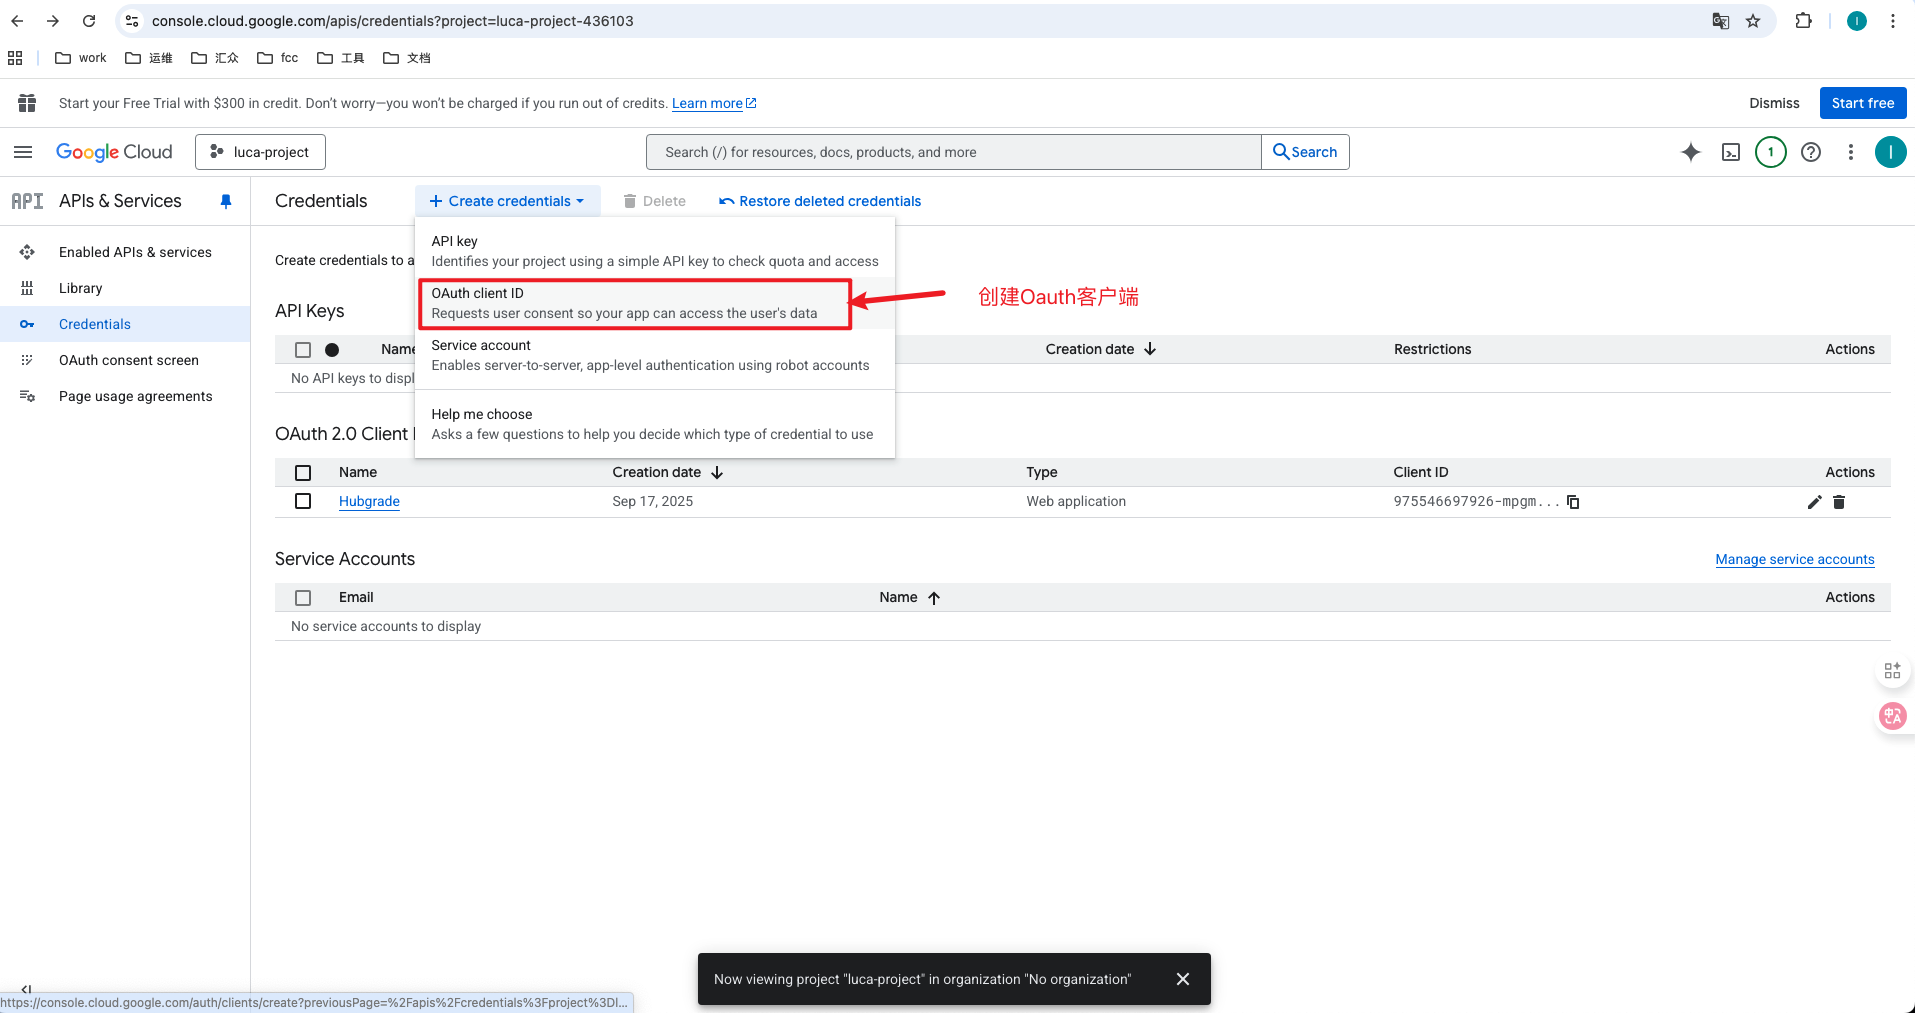The image size is (1915, 1013).
Task: Check the select-all OAuth clients checkbox
Action: tap(303, 472)
